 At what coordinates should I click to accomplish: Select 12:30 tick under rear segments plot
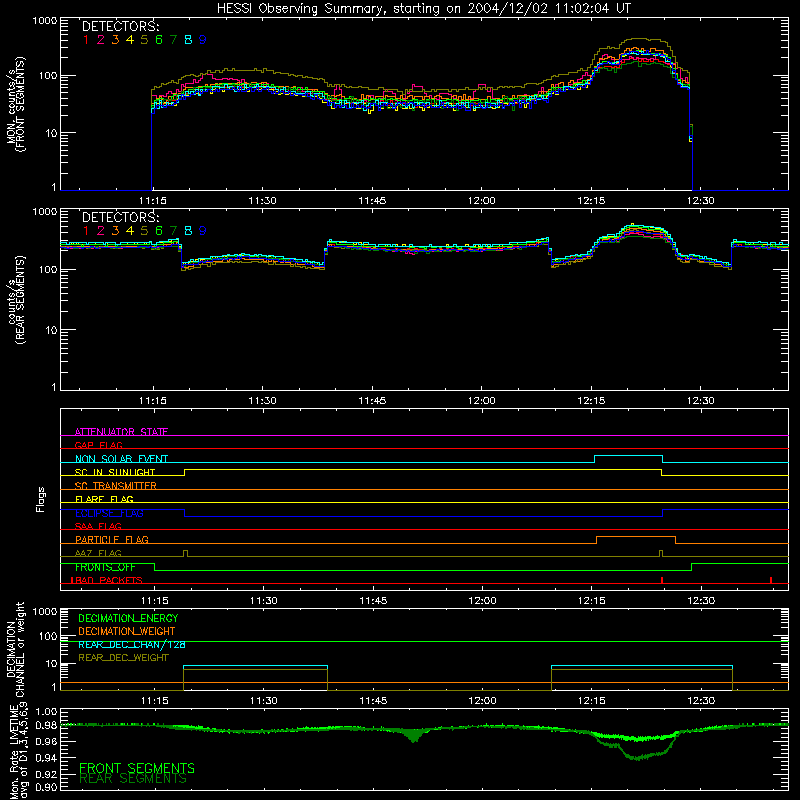coord(701,401)
